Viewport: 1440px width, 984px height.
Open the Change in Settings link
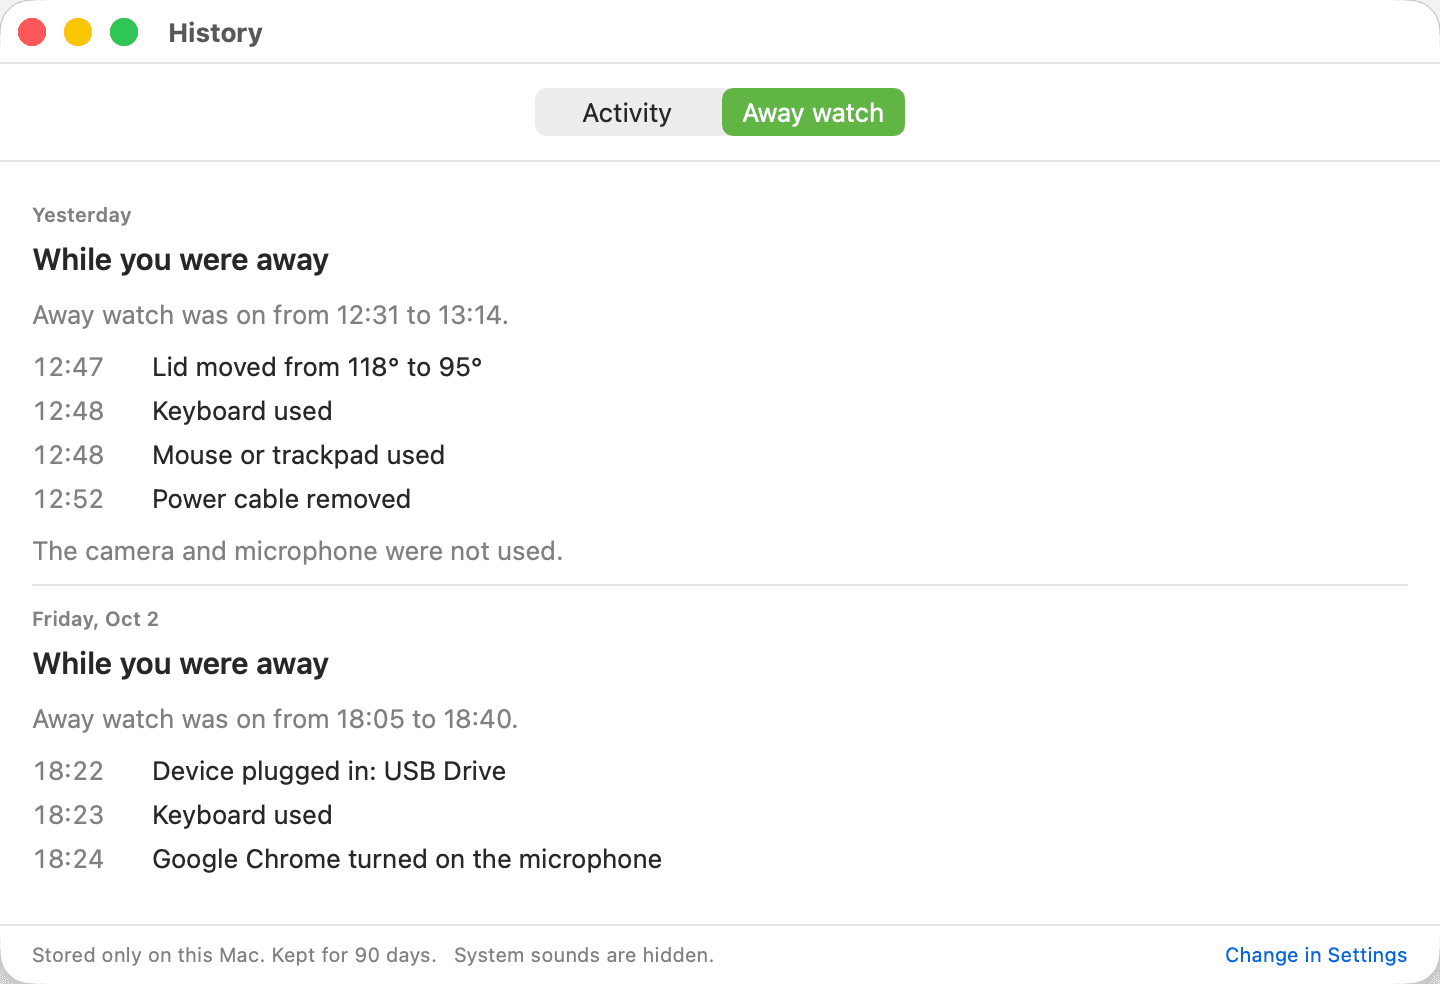pyautogui.click(x=1316, y=955)
